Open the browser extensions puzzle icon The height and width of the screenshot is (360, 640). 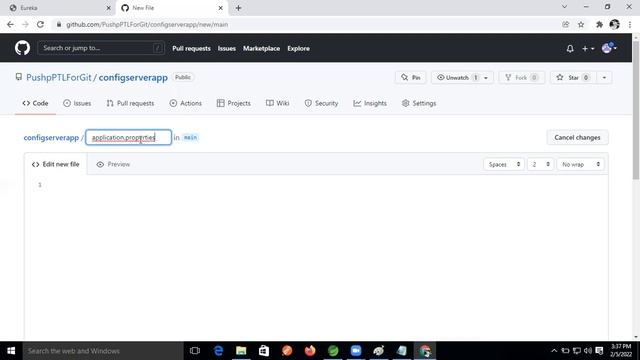coord(599,24)
